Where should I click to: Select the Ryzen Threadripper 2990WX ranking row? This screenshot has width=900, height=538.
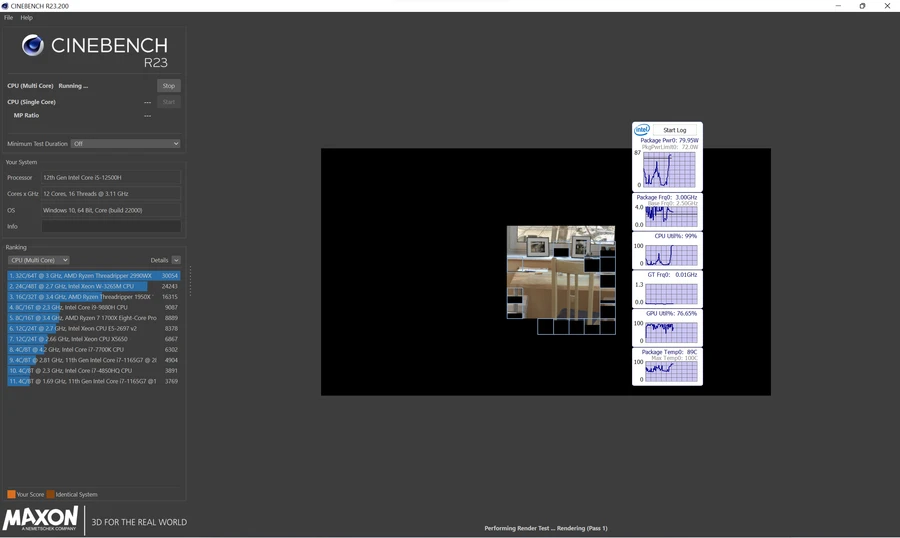point(94,276)
